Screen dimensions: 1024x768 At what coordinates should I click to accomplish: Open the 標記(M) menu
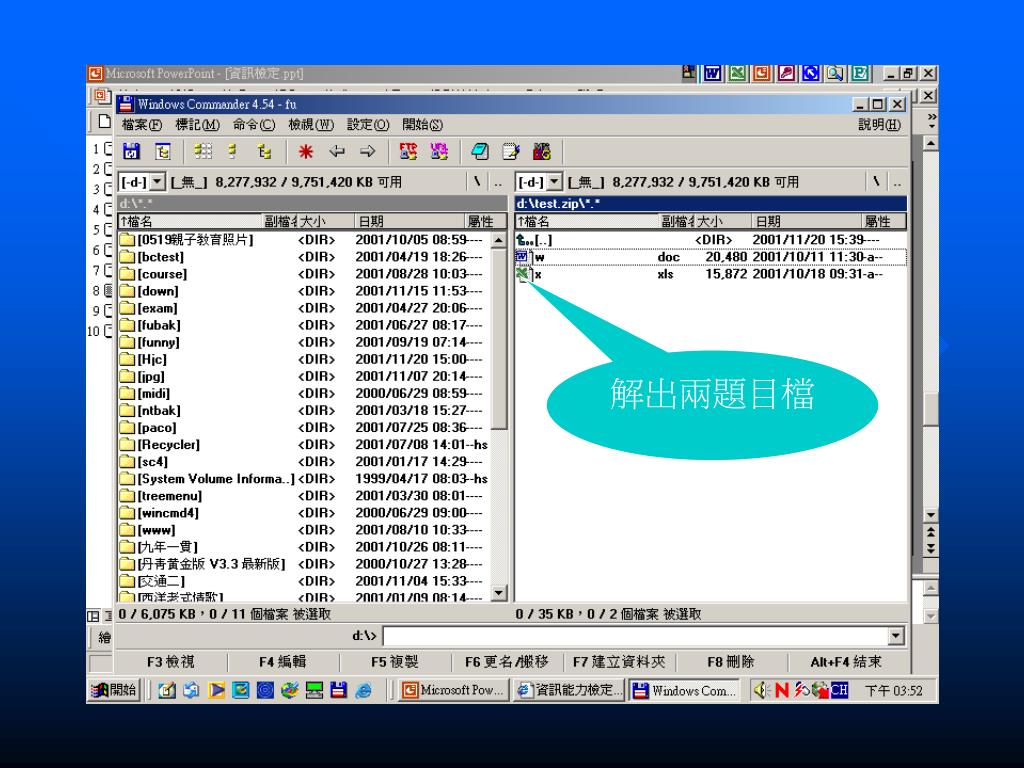[x=197, y=125]
